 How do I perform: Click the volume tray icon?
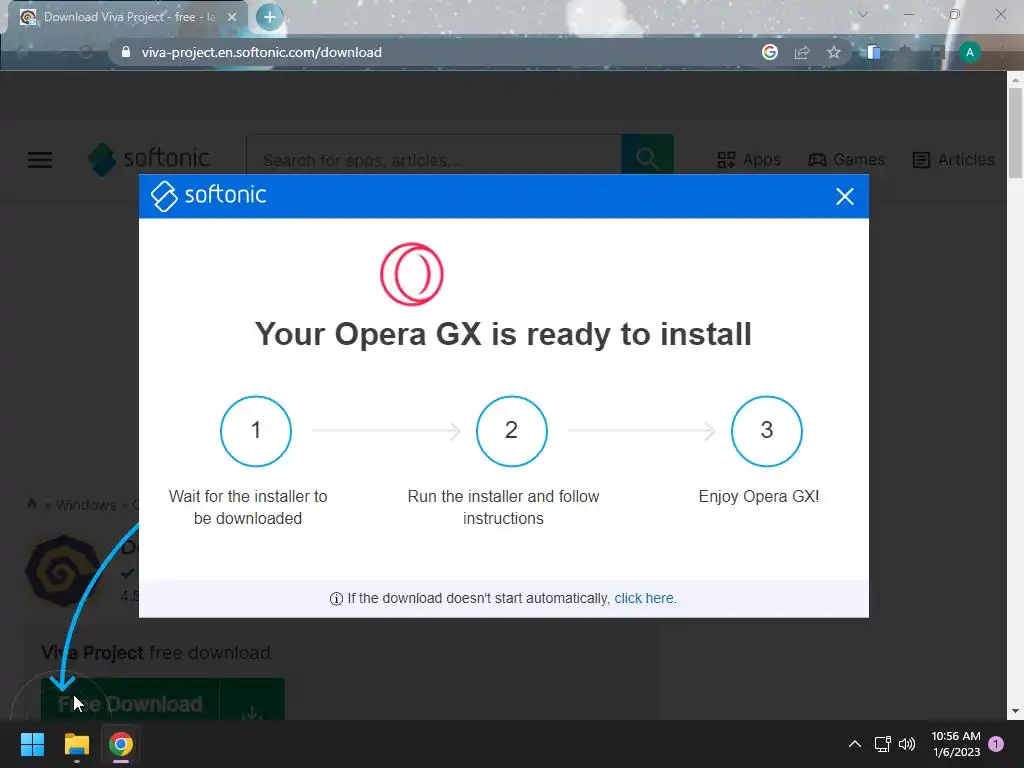tap(907, 744)
